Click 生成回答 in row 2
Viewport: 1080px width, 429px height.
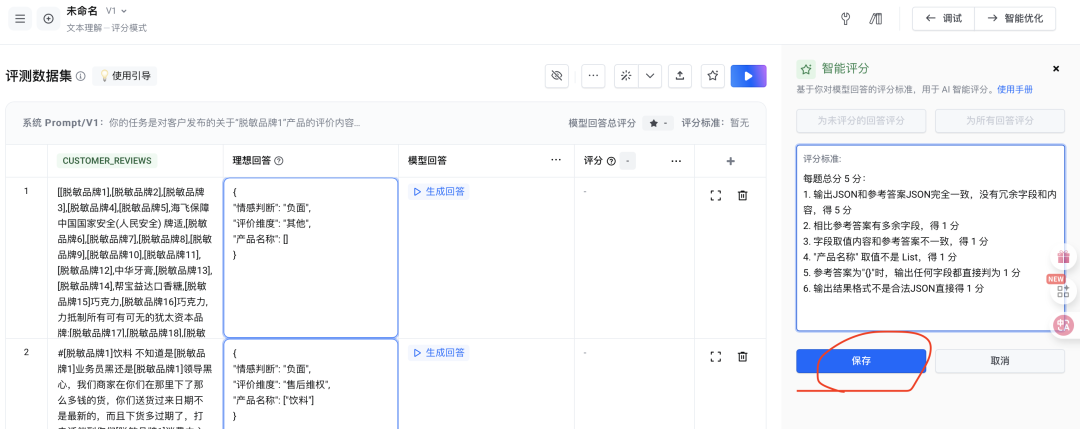(439, 353)
